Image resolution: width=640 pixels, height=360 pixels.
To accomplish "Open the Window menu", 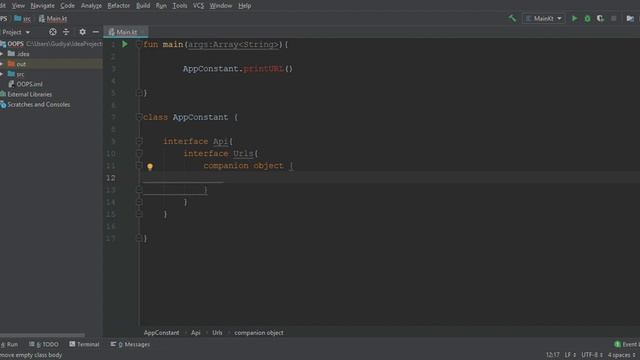I will 220,6.
